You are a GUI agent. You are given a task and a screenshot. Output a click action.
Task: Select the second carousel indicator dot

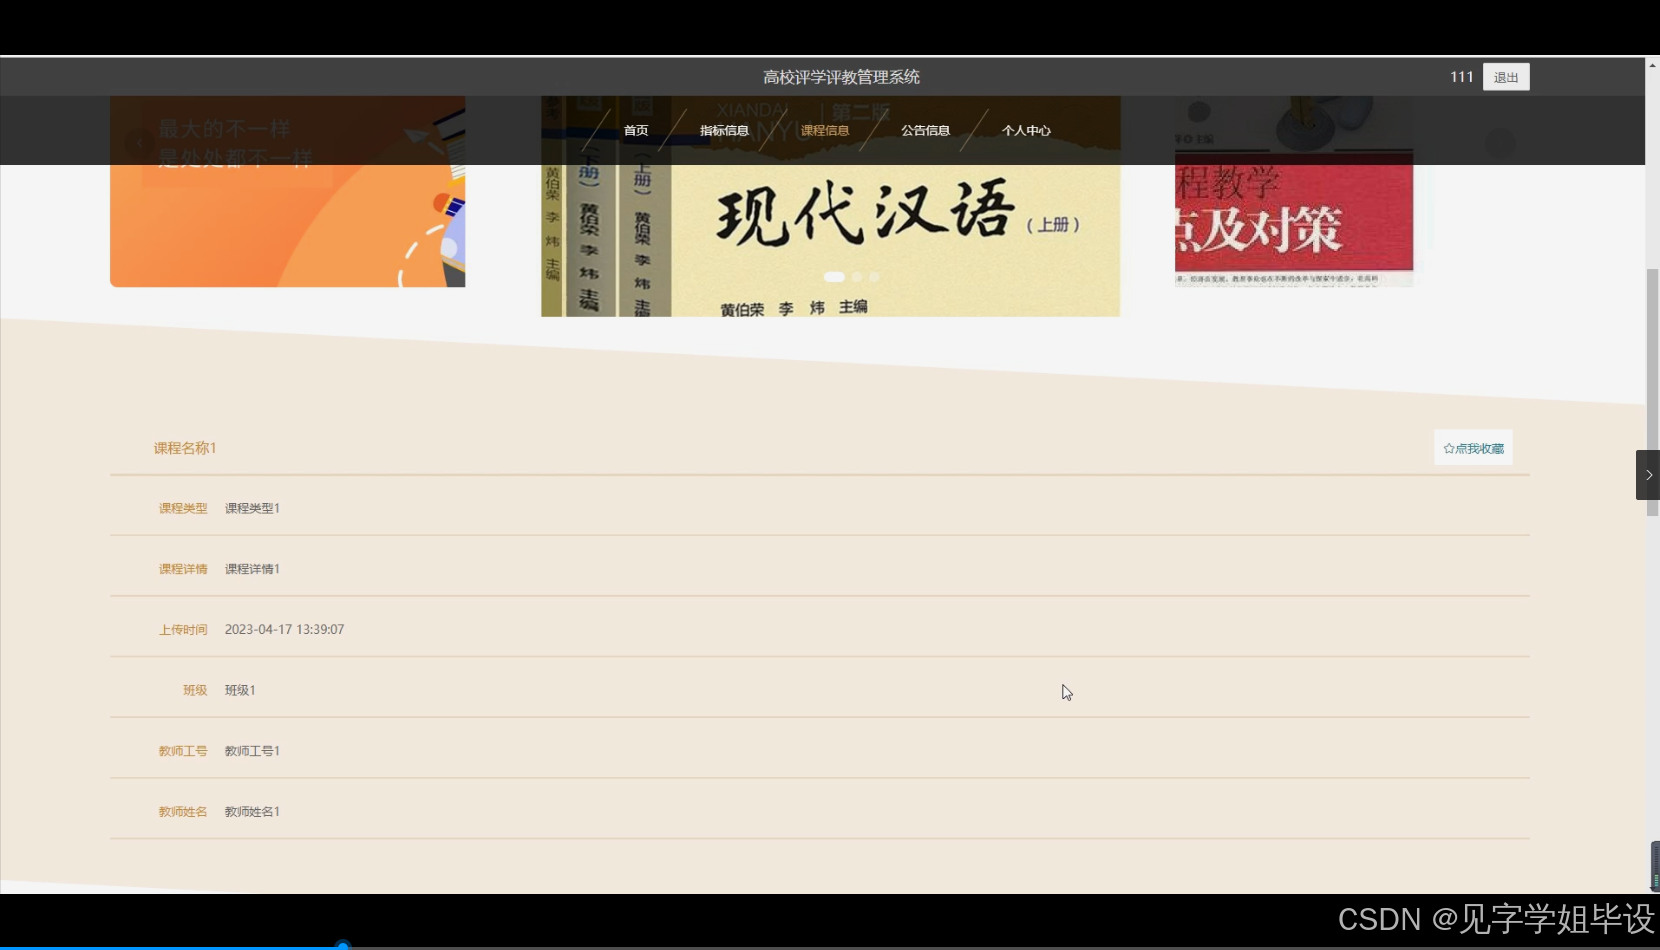[x=856, y=277]
